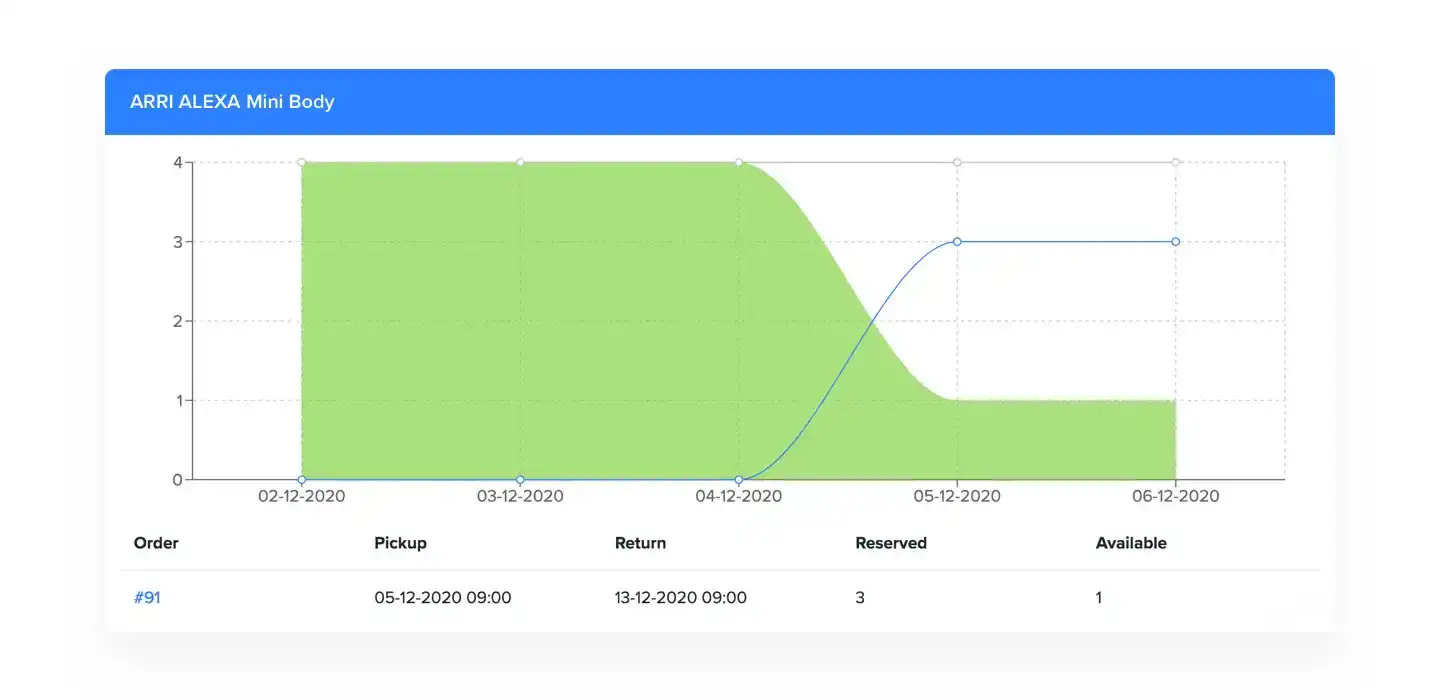Click the blue line marker at zero on 04-12-2020
Viewport: 1440px width, 700px height.
(738, 479)
